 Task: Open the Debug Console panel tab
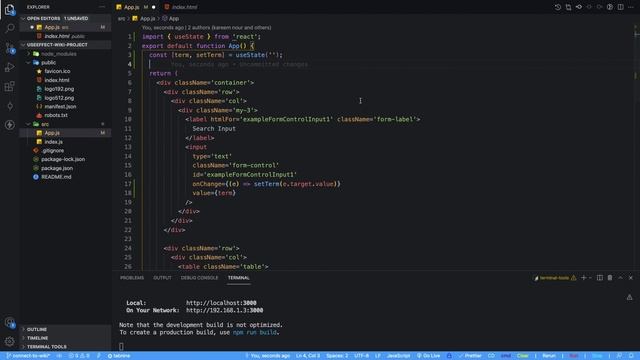pos(199,278)
